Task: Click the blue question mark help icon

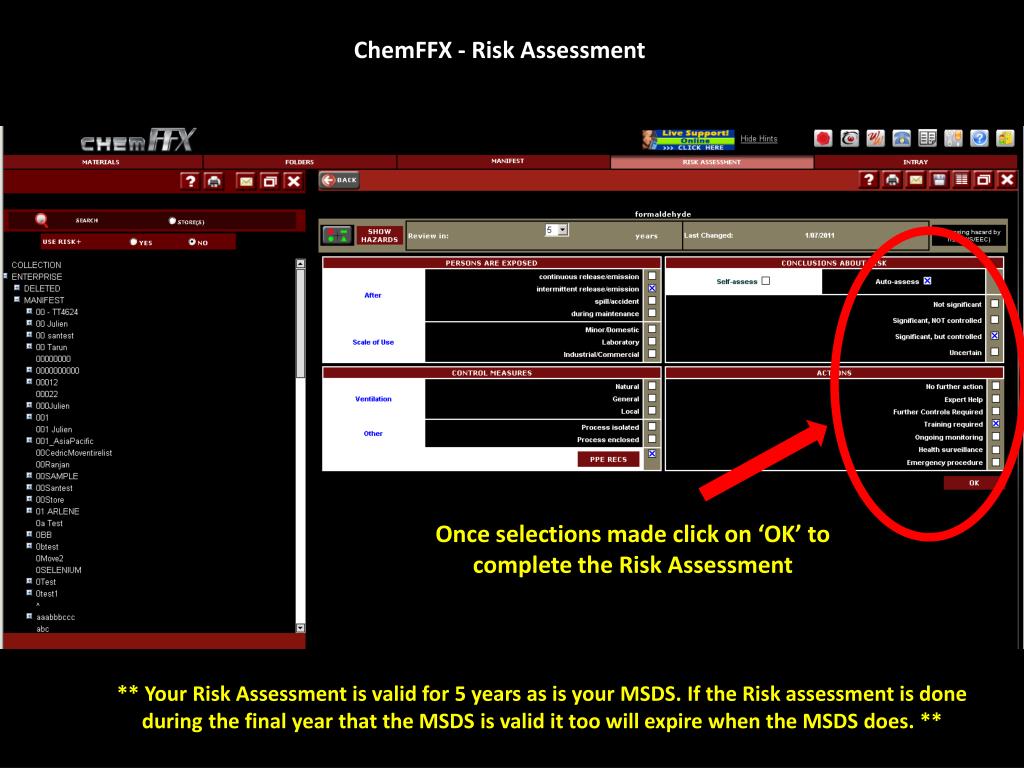Action: coord(979,138)
